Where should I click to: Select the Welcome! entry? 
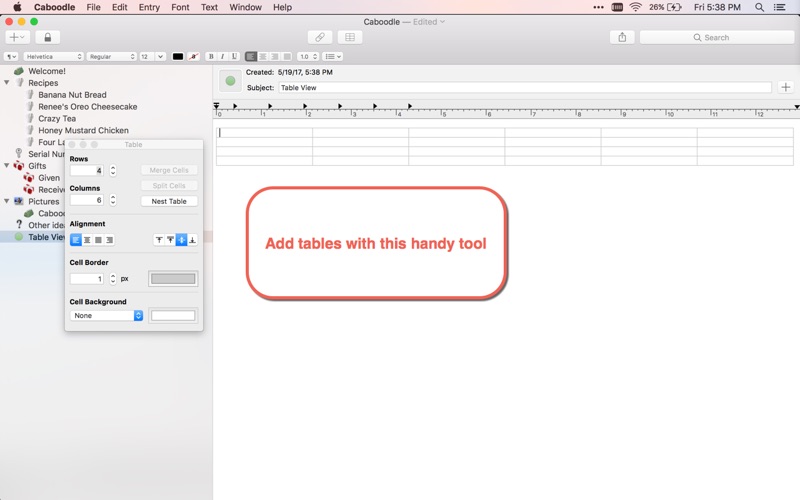pos(47,71)
